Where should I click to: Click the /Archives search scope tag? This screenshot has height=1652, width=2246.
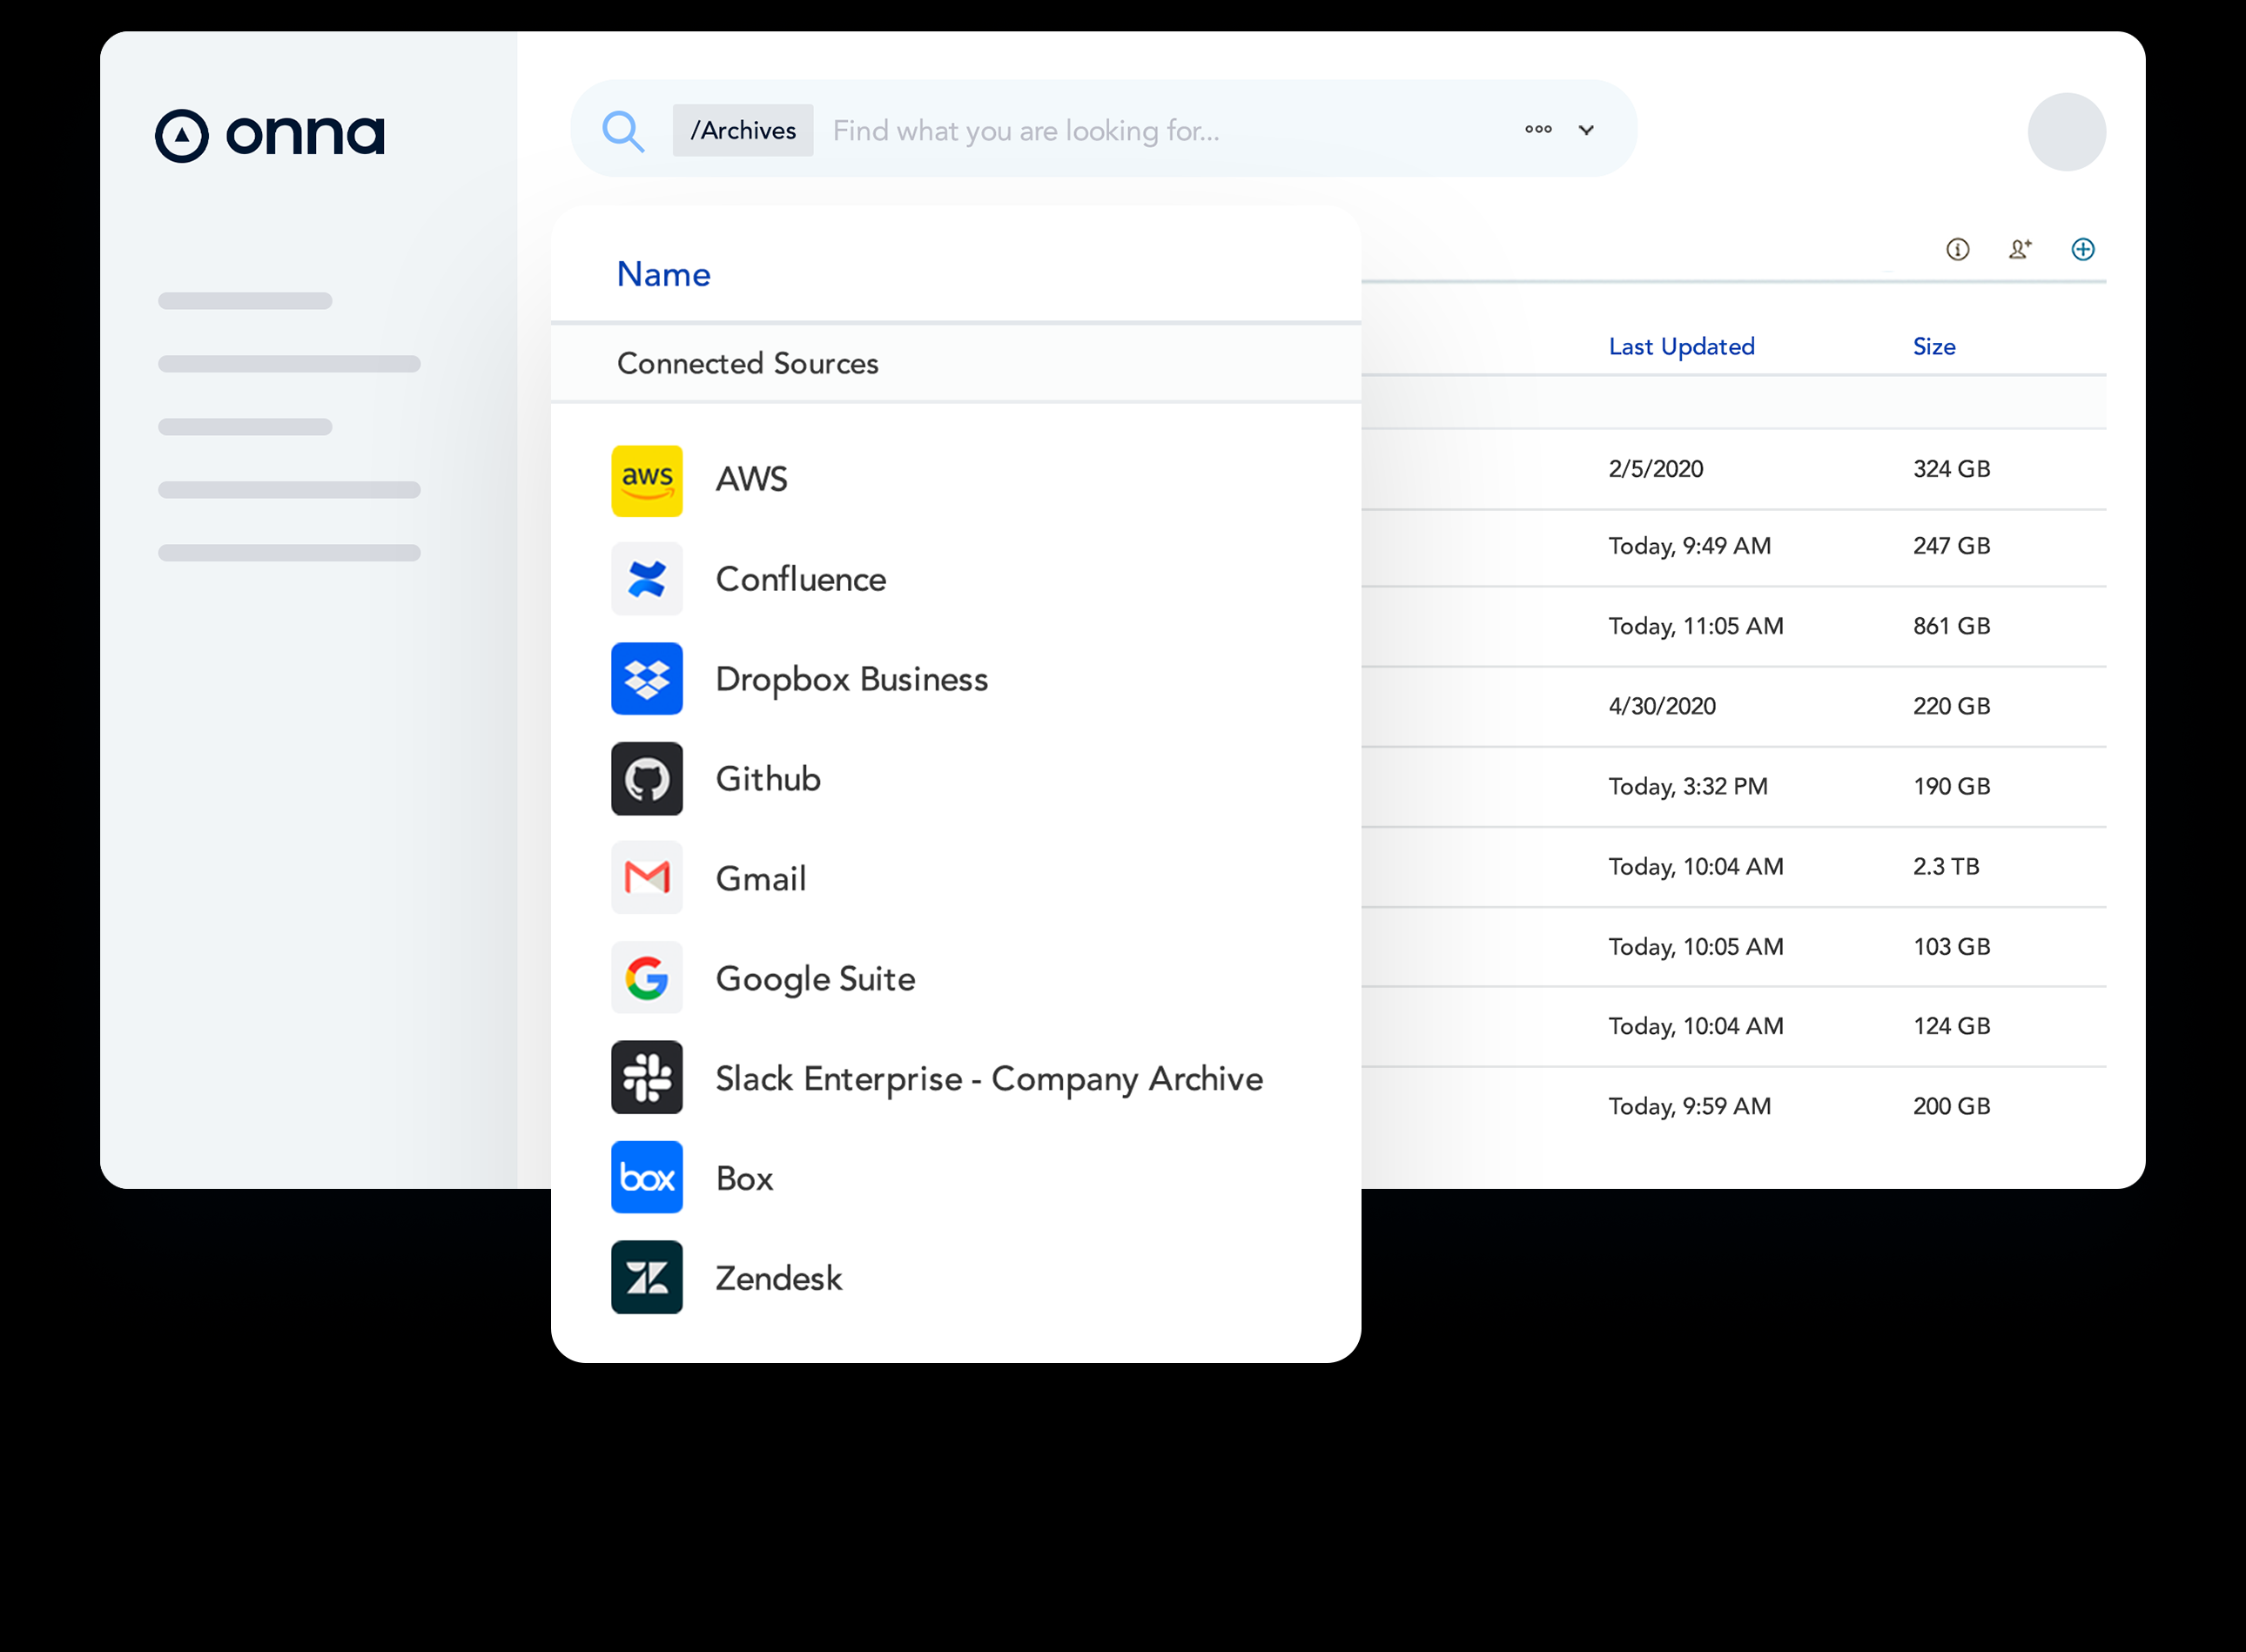(x=743, y=130)
